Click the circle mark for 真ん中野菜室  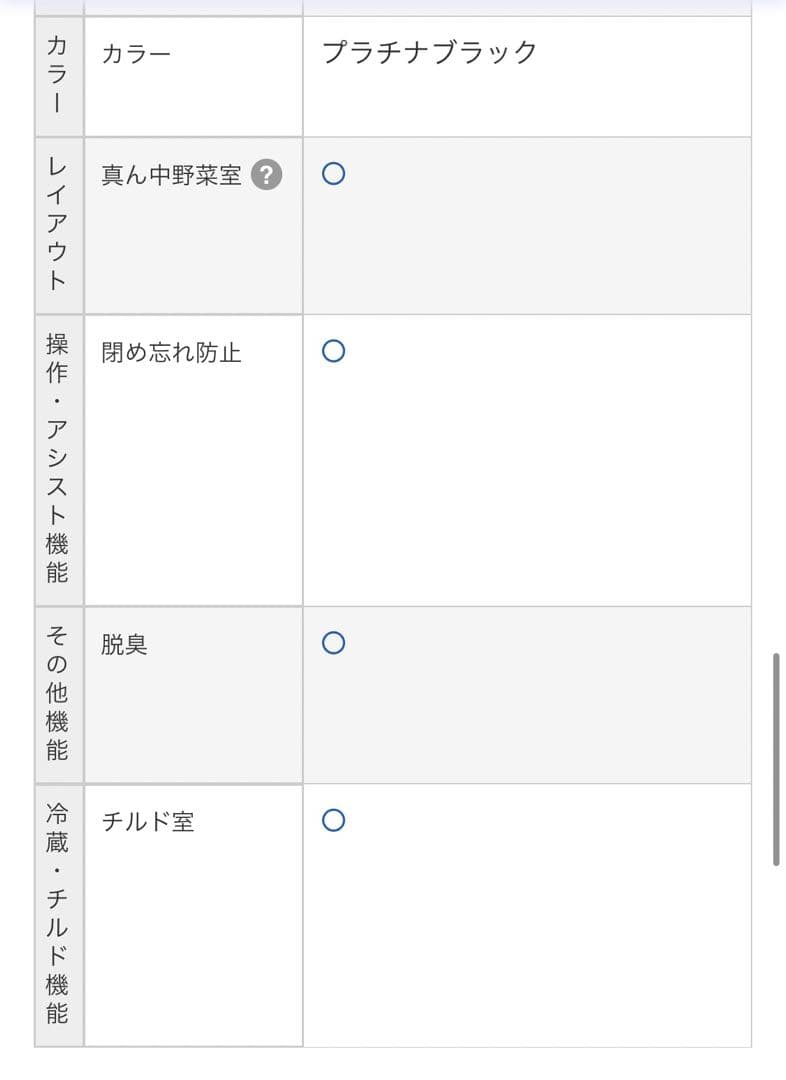click(x=334, y=174)
